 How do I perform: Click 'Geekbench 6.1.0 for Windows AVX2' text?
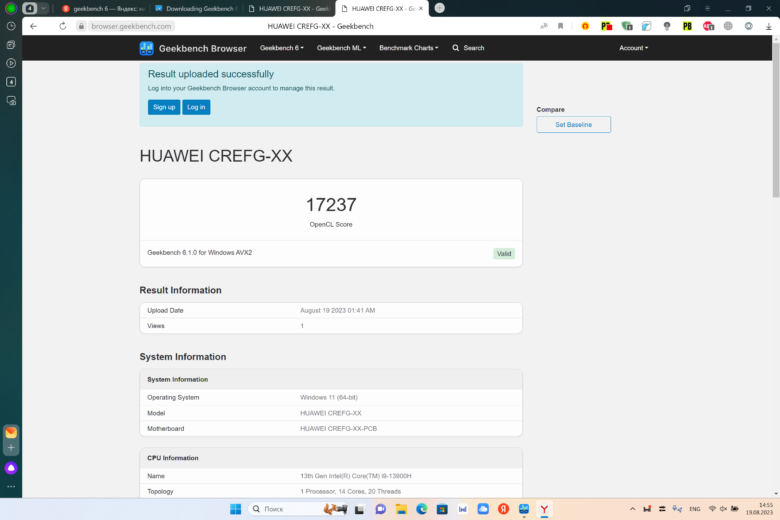coord(199,253)
